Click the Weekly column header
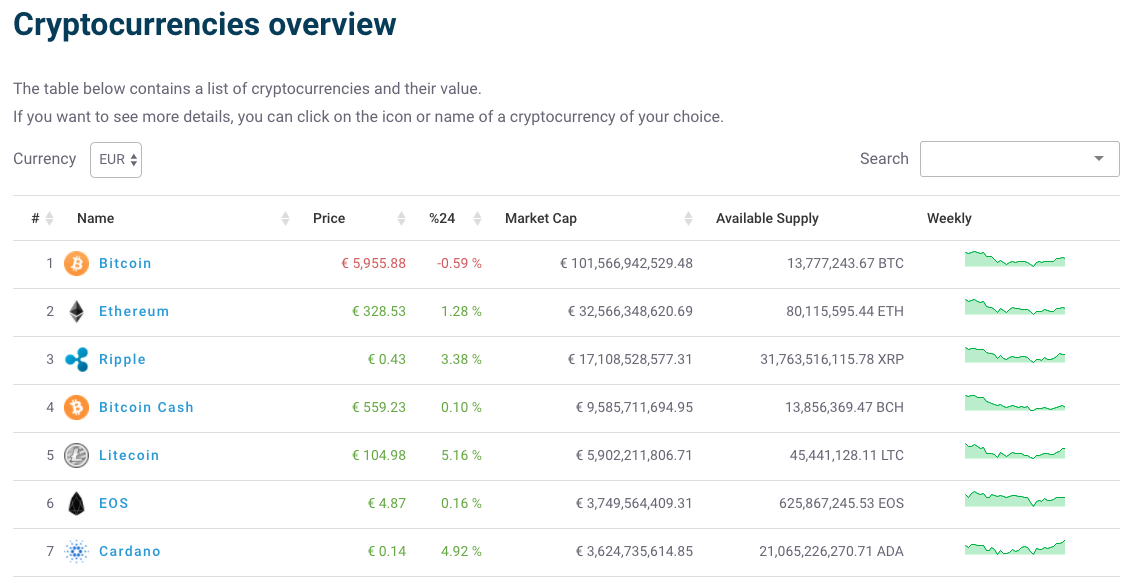1136x586 pixels. coord(949,218)
